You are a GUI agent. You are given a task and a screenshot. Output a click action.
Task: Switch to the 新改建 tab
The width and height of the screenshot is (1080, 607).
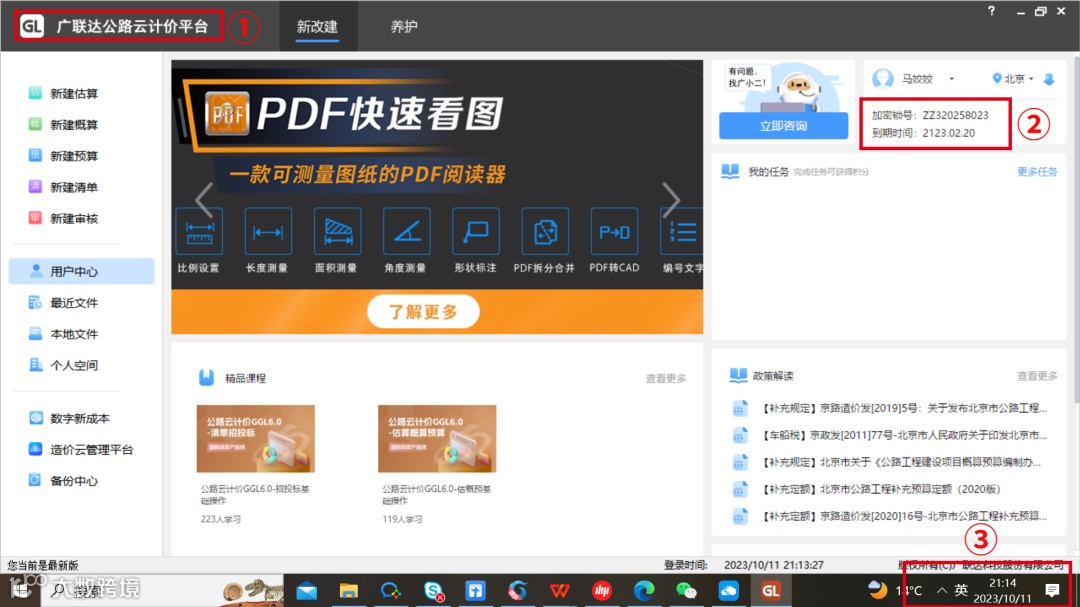[318, 27]
